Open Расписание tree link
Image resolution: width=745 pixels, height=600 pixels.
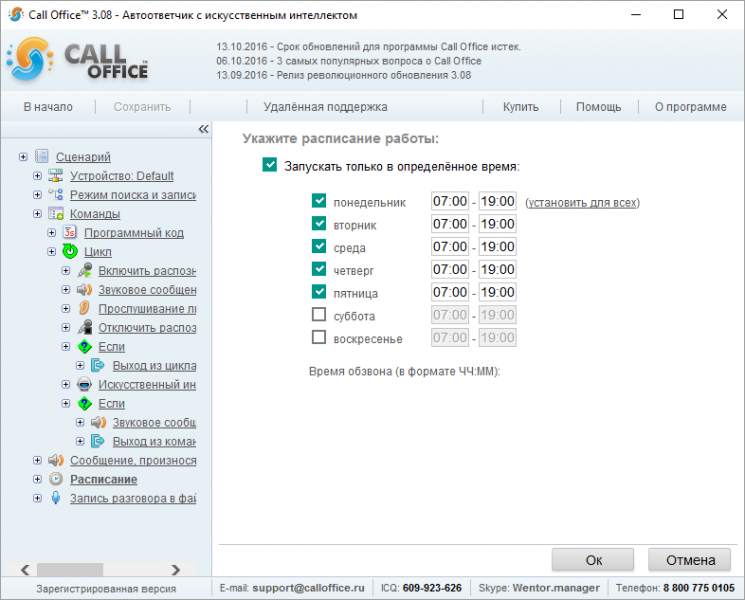tap(104, 479)
